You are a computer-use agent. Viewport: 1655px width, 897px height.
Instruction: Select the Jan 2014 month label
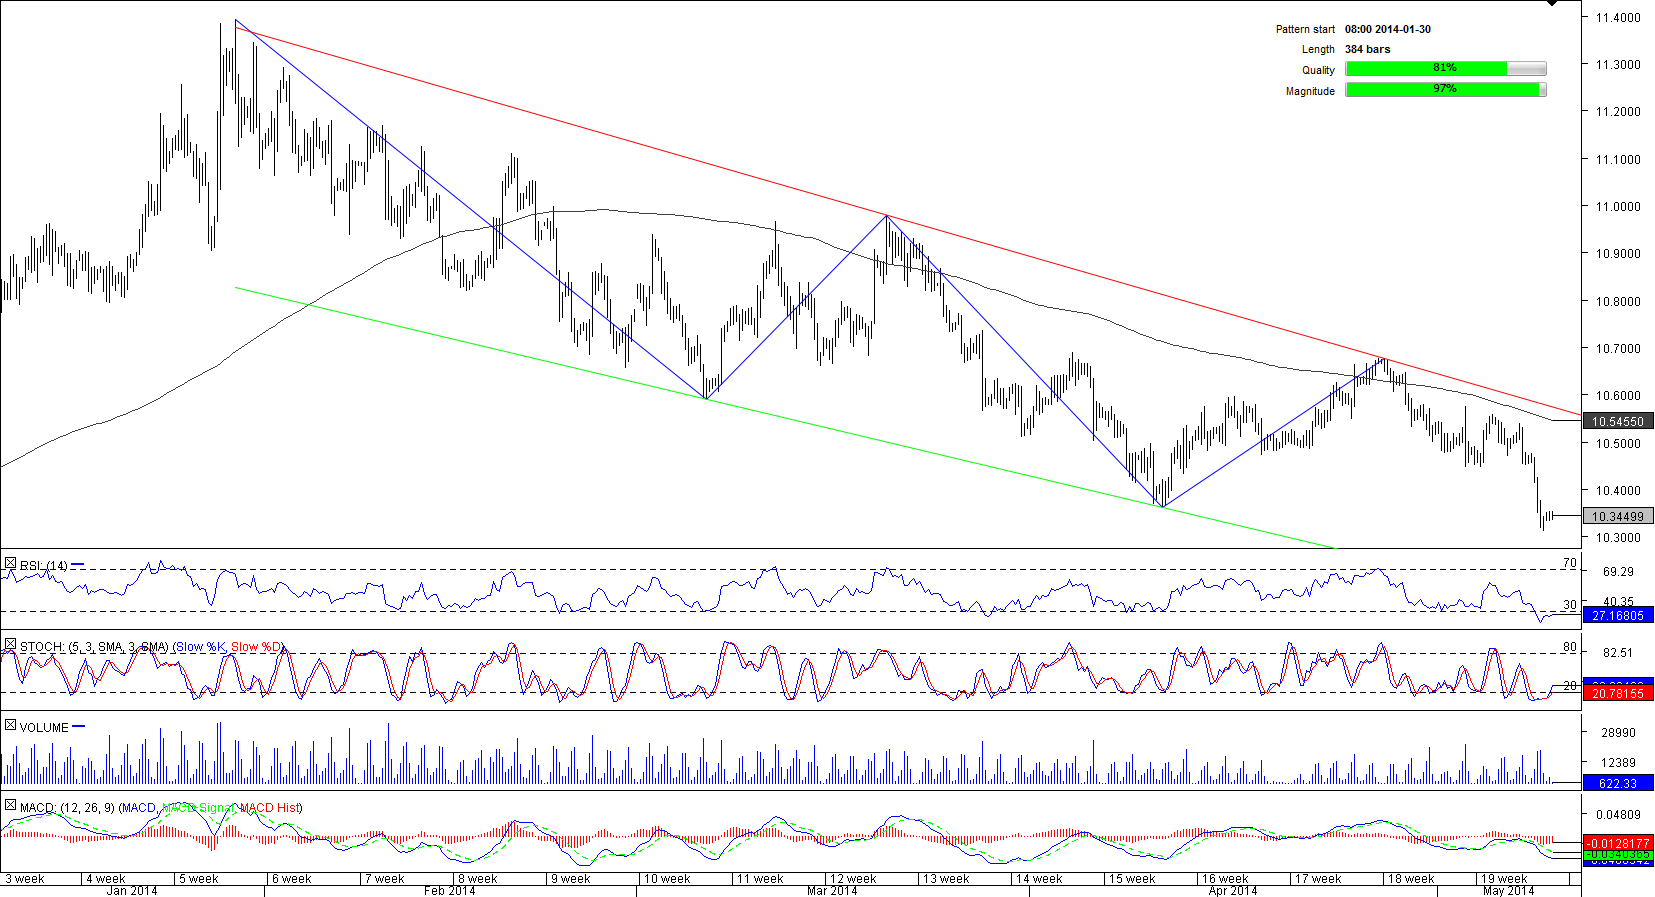(x=132, y=890)
